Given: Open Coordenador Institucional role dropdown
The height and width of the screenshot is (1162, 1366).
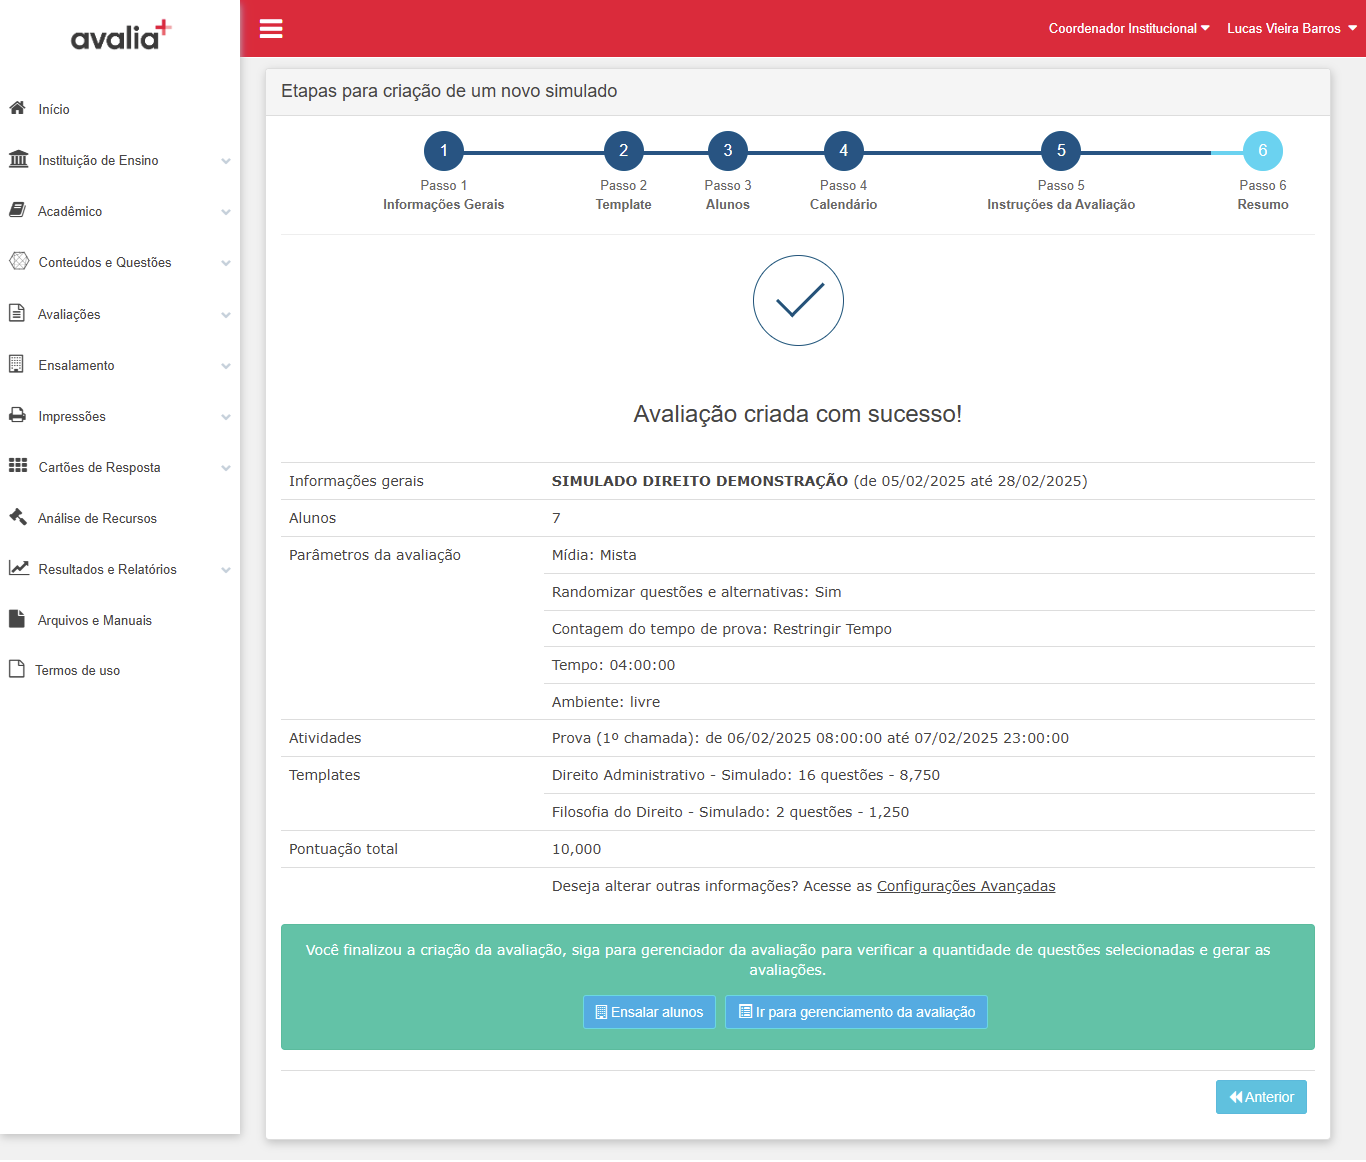Looking at the screenshot, I should [1129, 28].
